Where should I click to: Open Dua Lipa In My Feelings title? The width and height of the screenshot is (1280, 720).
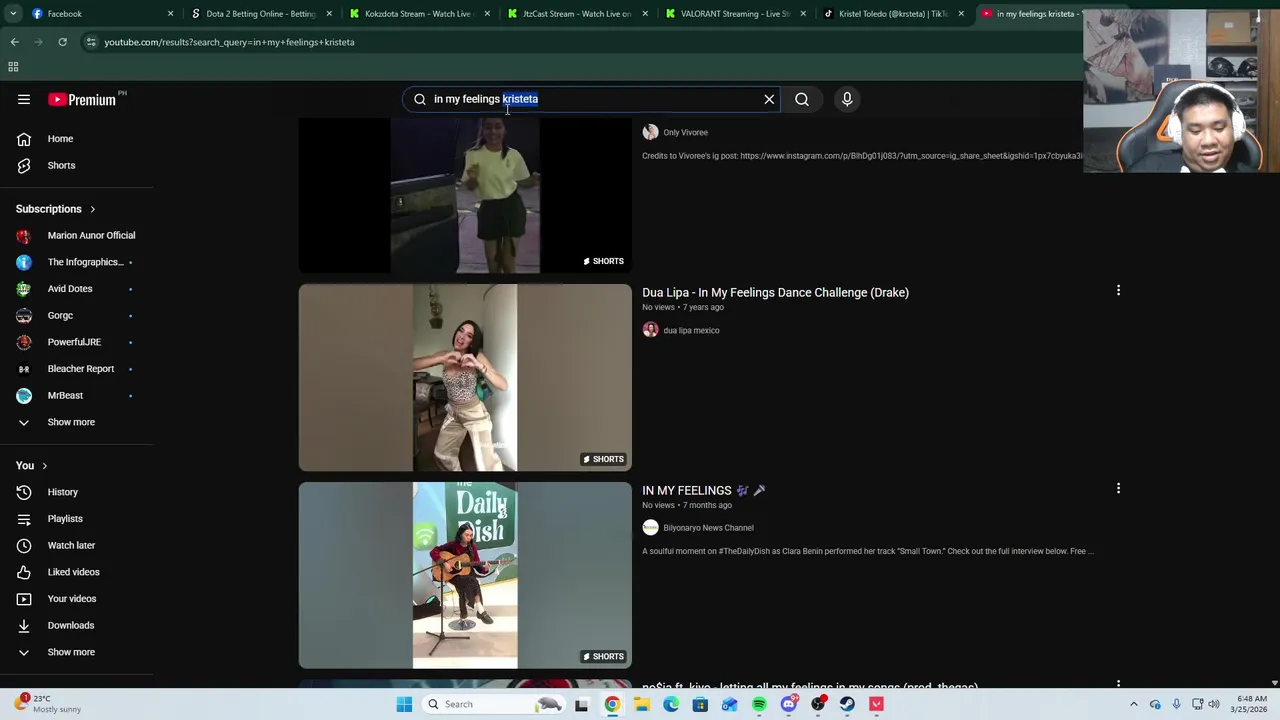coord(775,293)
